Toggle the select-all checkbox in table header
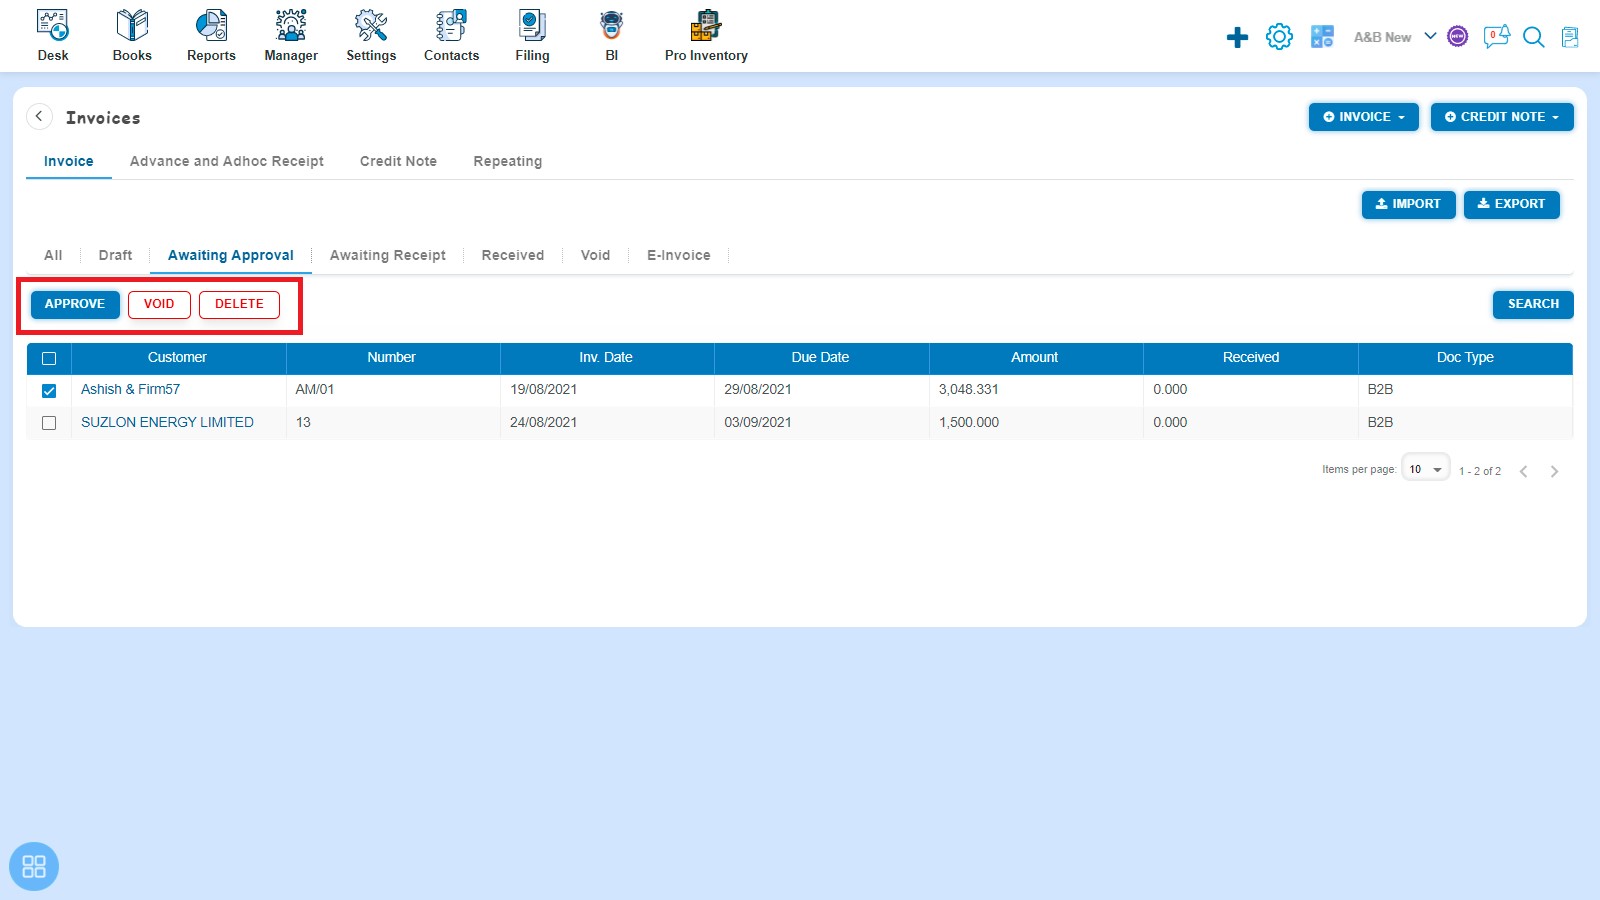The width and height of the screenshot is (1600, 900). [x=49, y=358]
